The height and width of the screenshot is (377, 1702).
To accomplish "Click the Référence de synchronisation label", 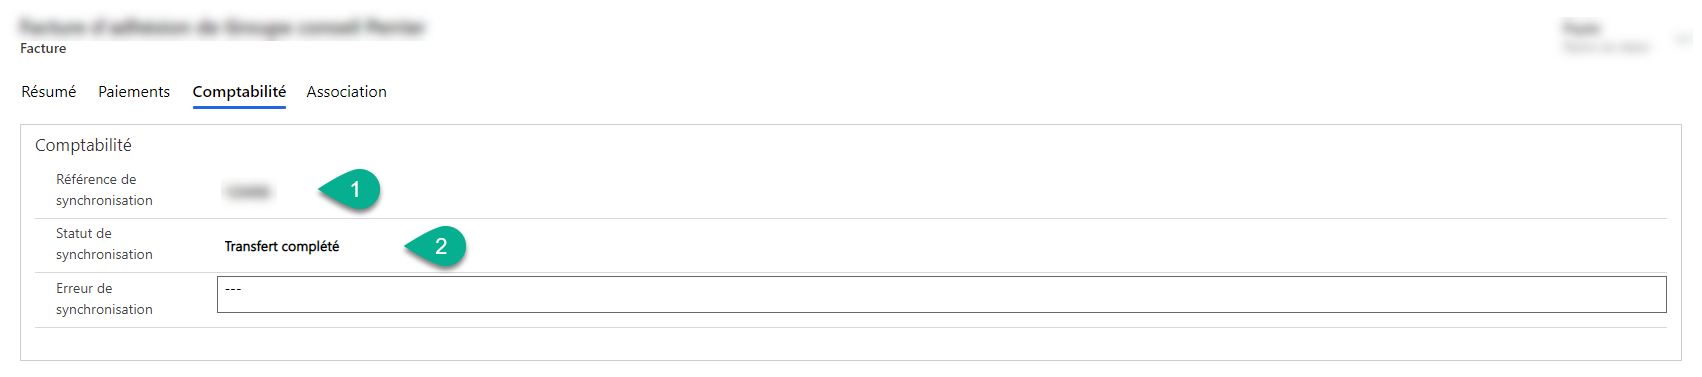I will click(104, 190).
